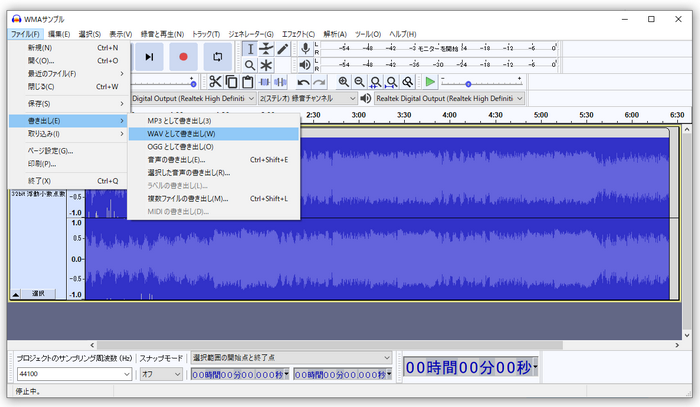Click the Cut scissors icon

pos(215,82)
